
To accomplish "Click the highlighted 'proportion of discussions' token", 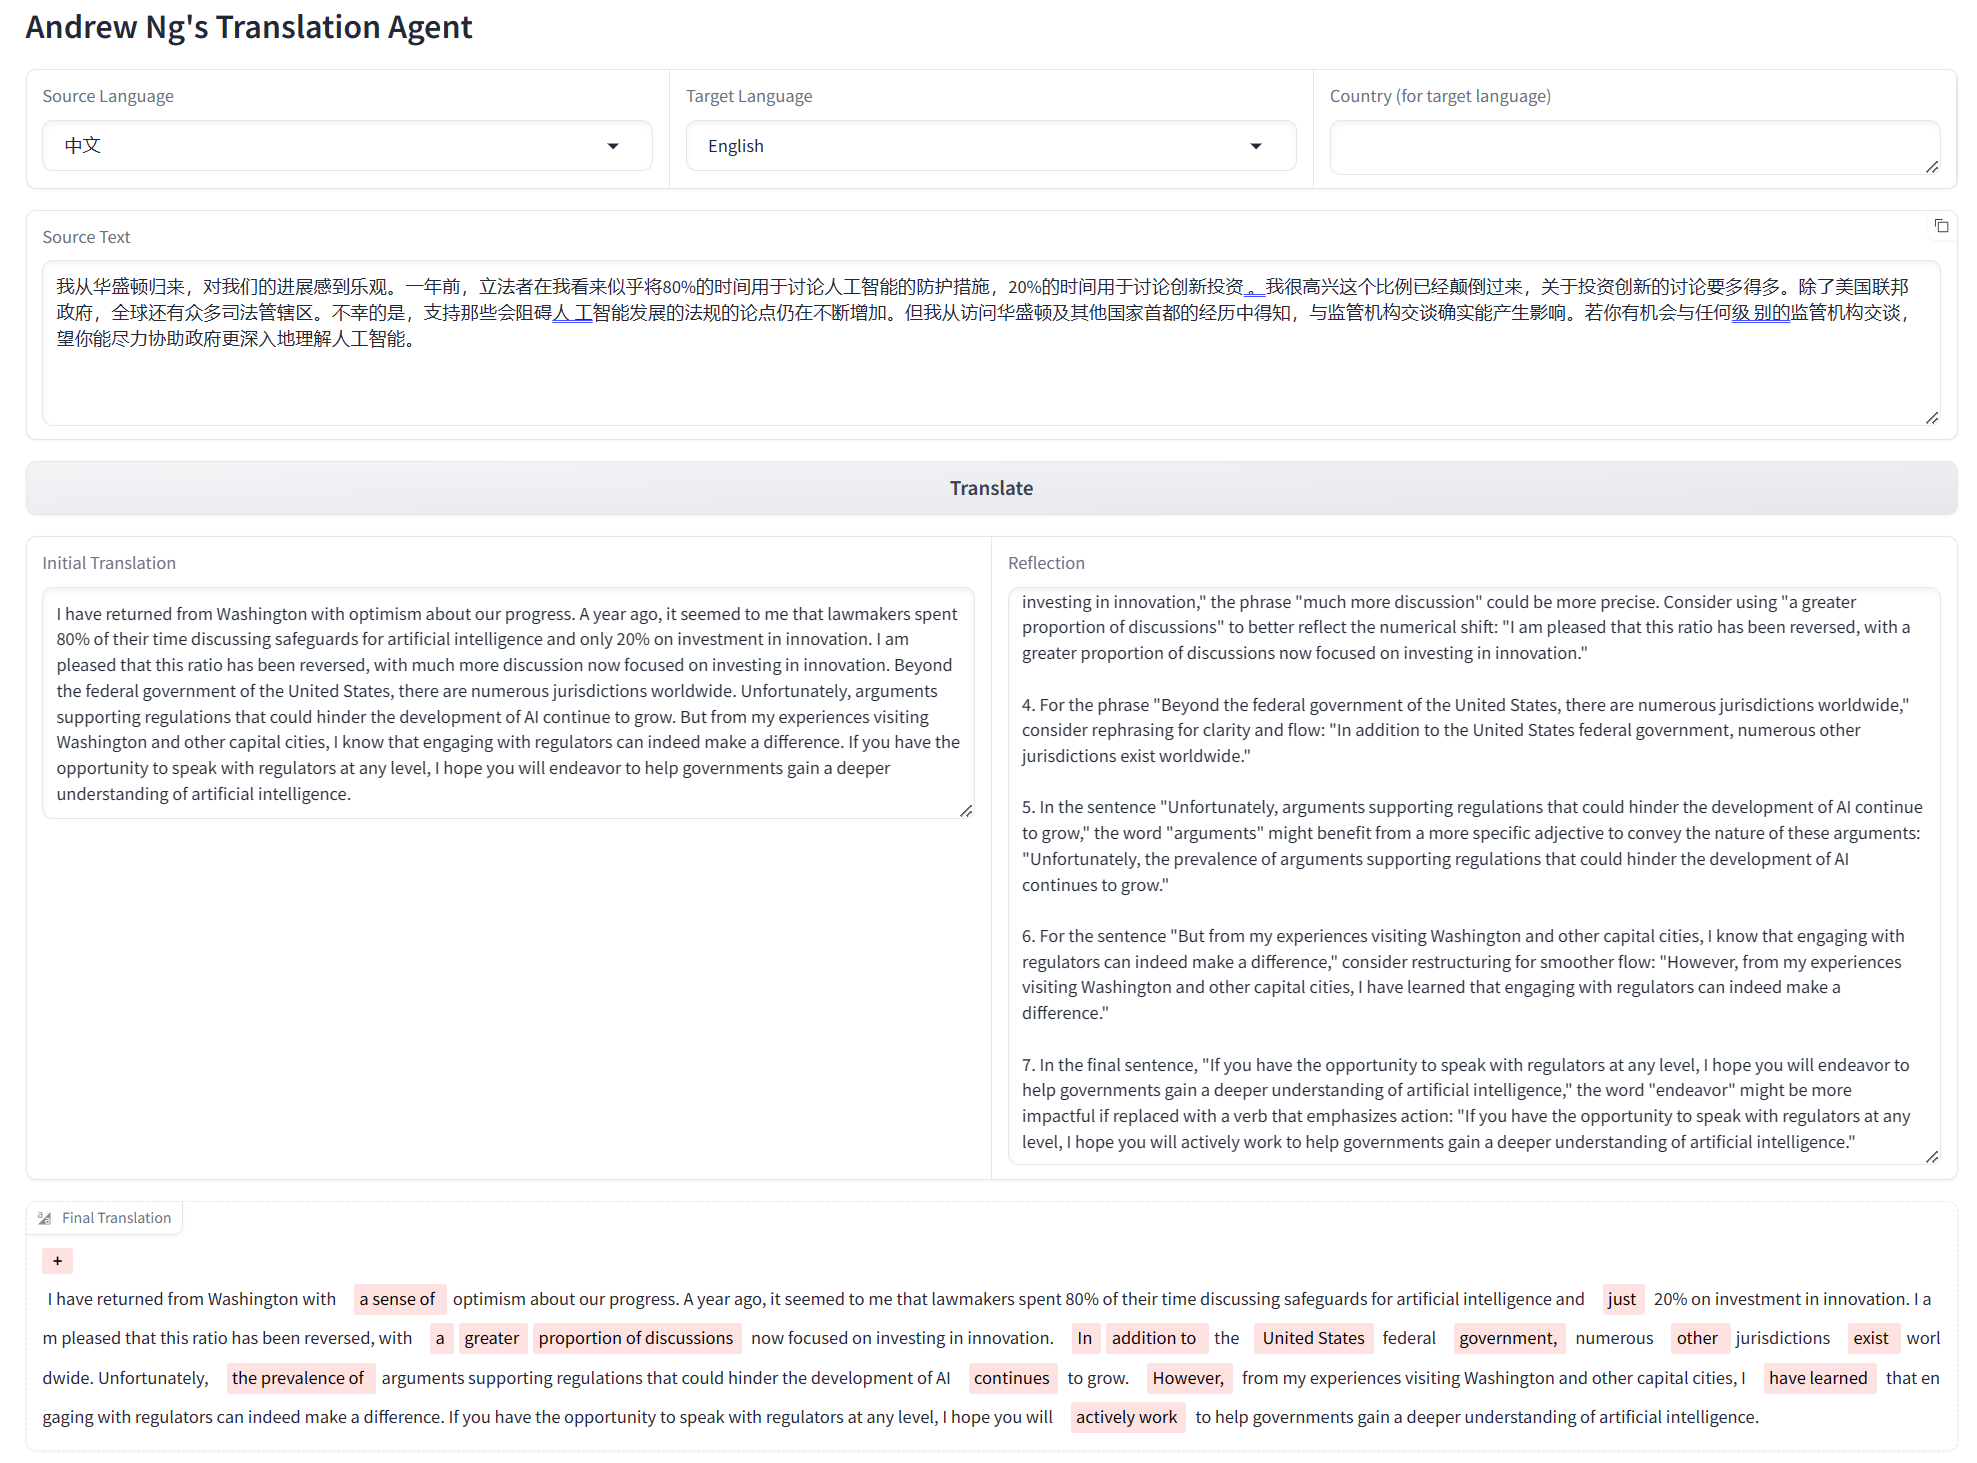I will click(636, 1338).
